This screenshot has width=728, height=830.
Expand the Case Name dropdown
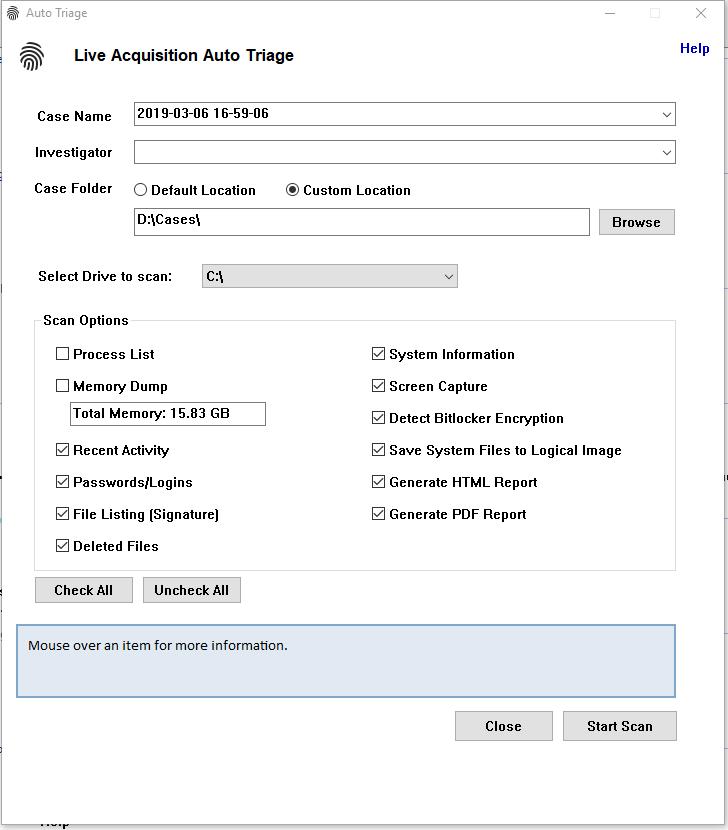point(666,114)
